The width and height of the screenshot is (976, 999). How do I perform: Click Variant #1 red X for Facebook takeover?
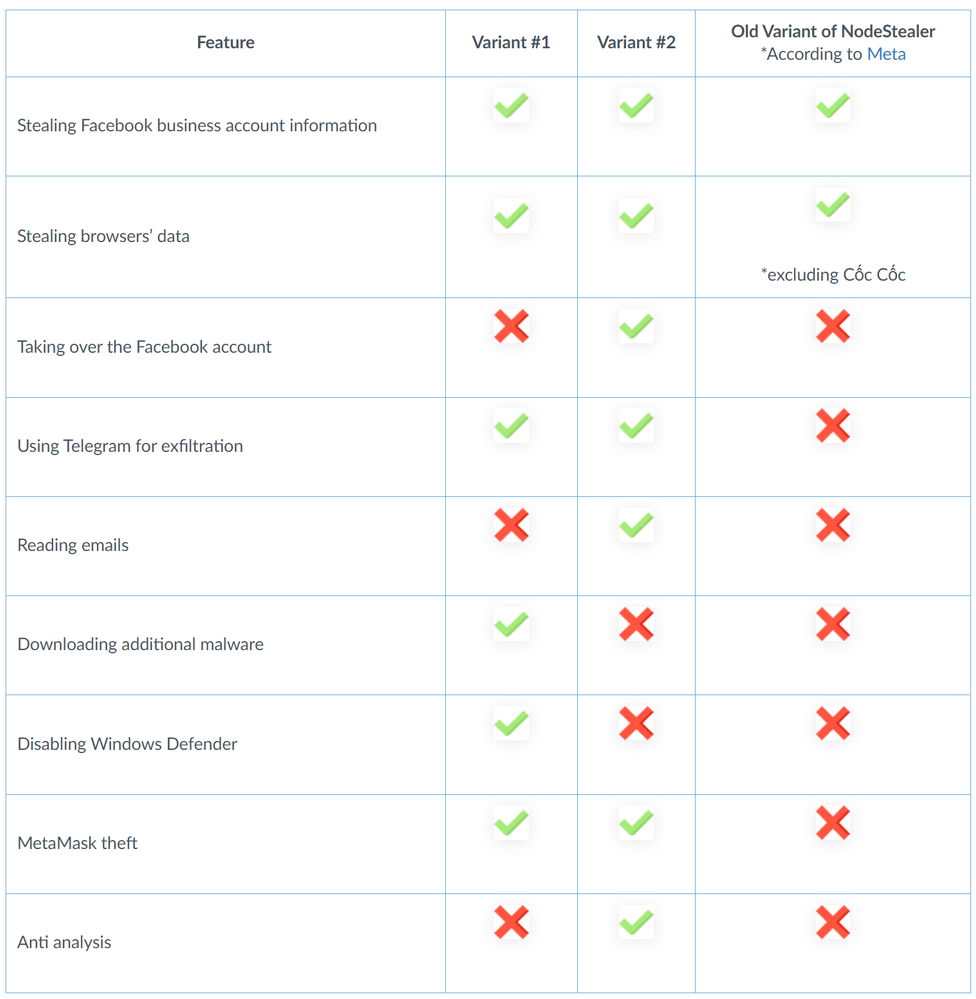point(511,326)
